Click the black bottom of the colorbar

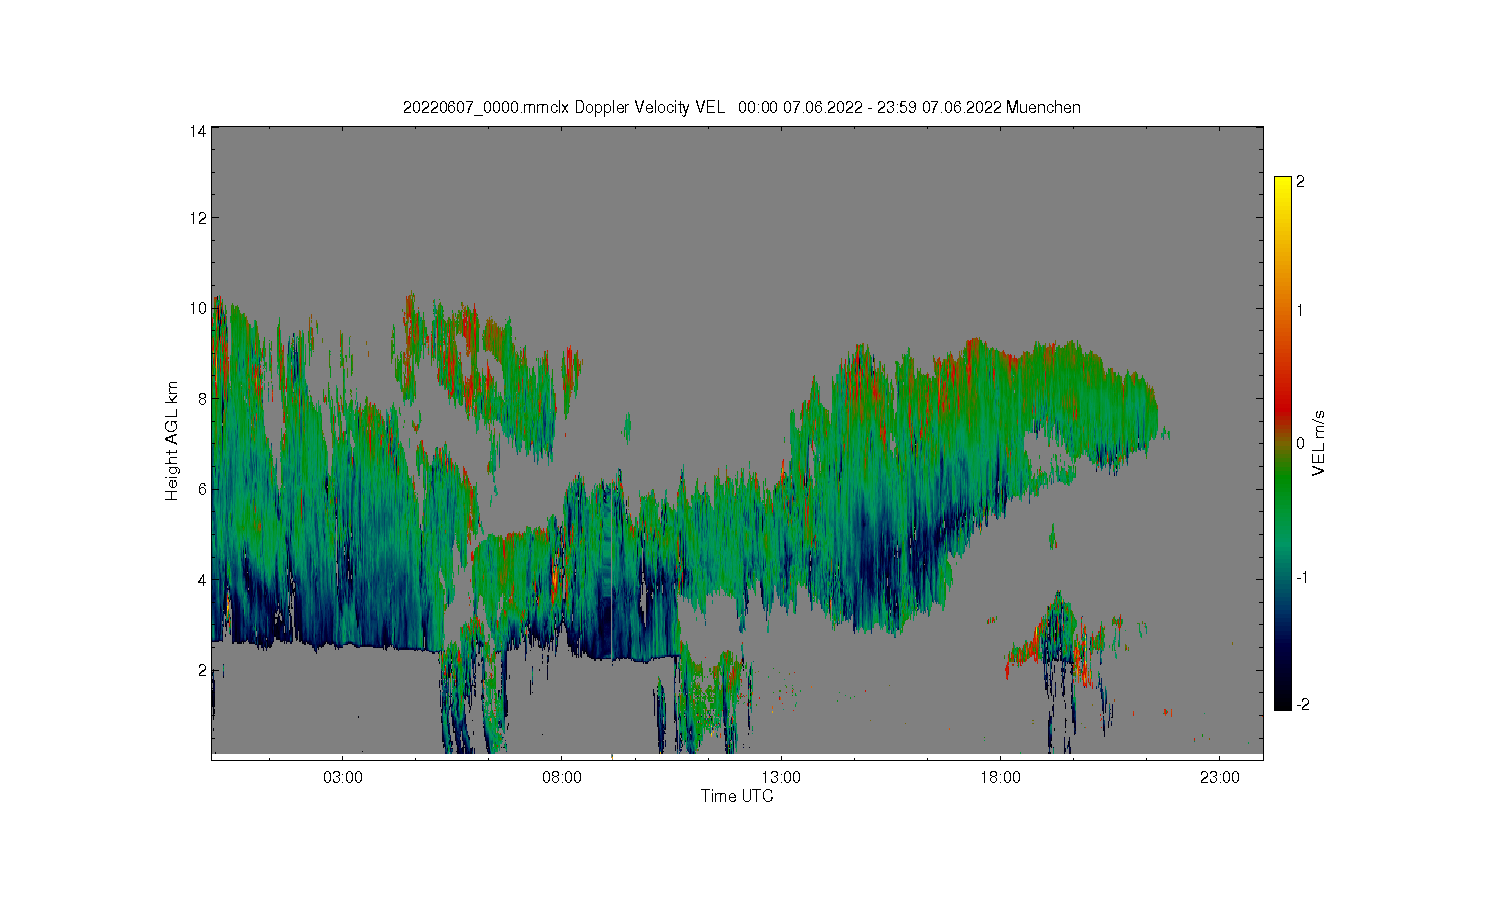1283,700
